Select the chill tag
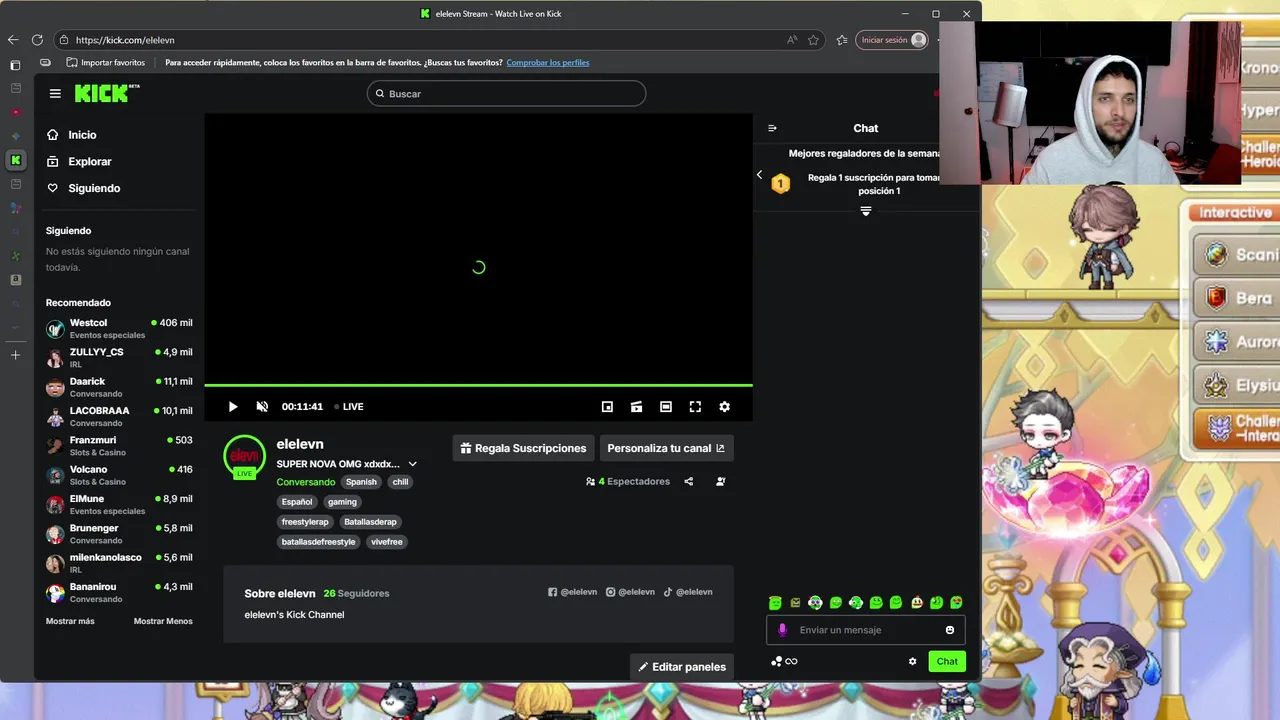1280x720 pixels. (x=400, y=482)
